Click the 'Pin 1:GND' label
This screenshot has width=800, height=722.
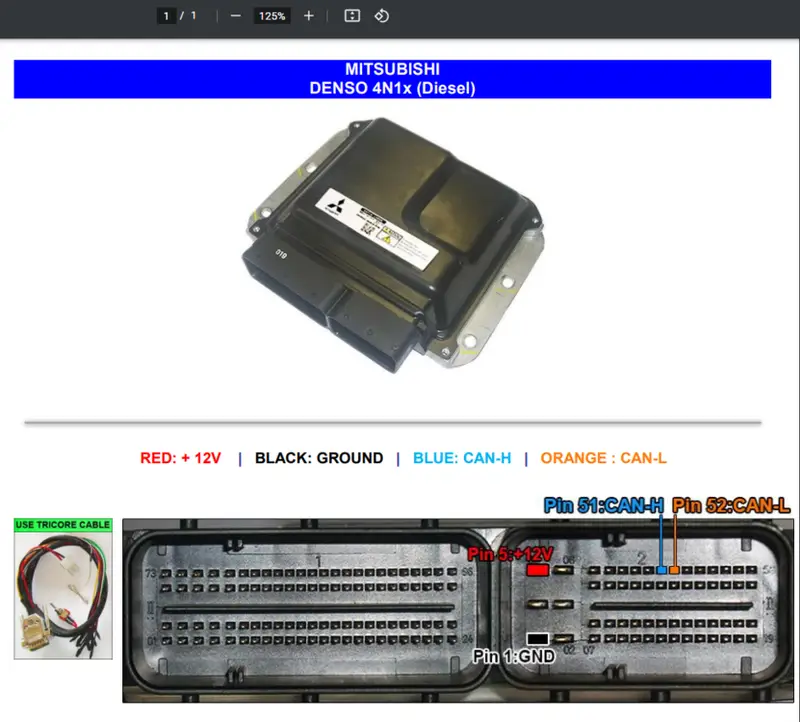tap(514, 656)
